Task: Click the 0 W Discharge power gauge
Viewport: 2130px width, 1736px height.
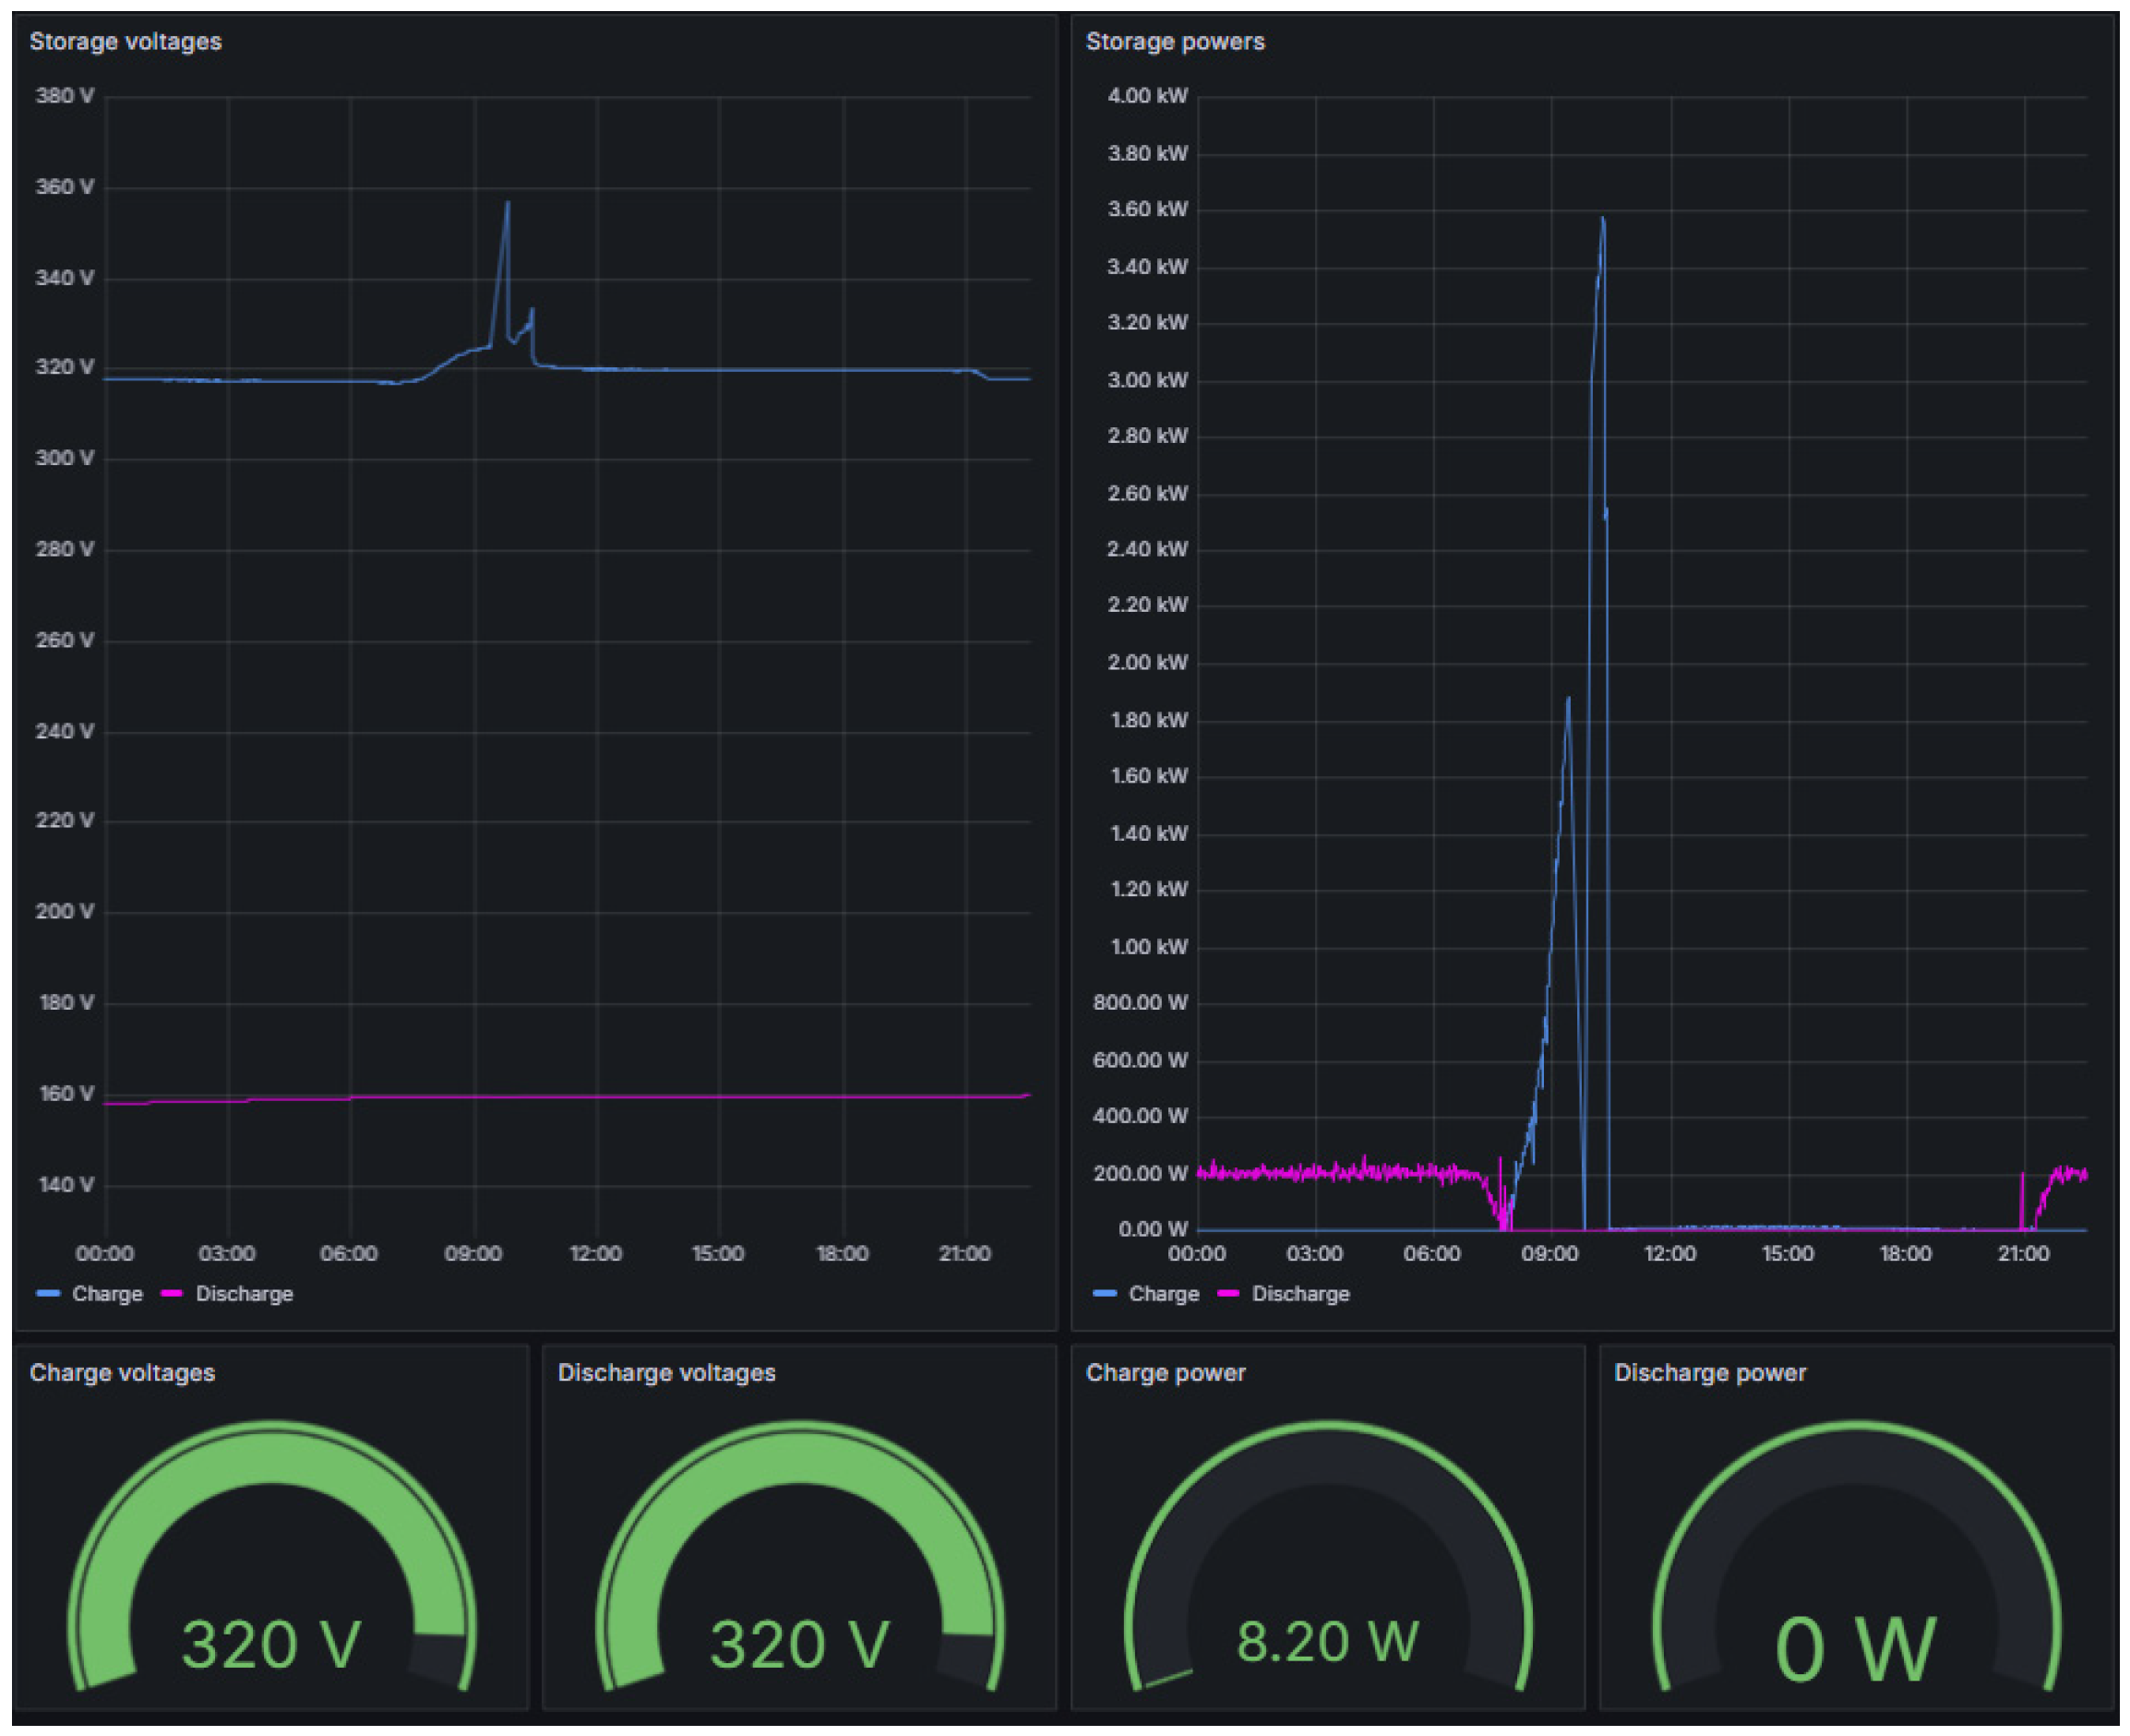Action: [x=1855, y=1648]
